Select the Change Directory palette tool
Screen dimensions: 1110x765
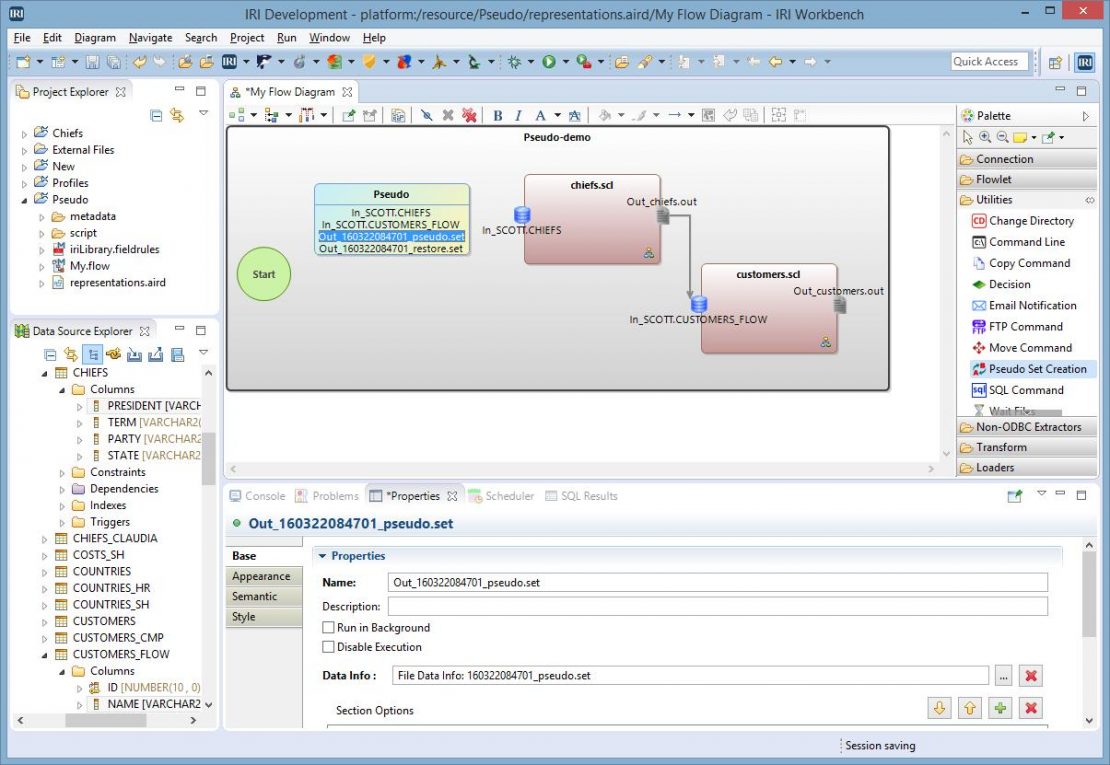[1023, 221]
